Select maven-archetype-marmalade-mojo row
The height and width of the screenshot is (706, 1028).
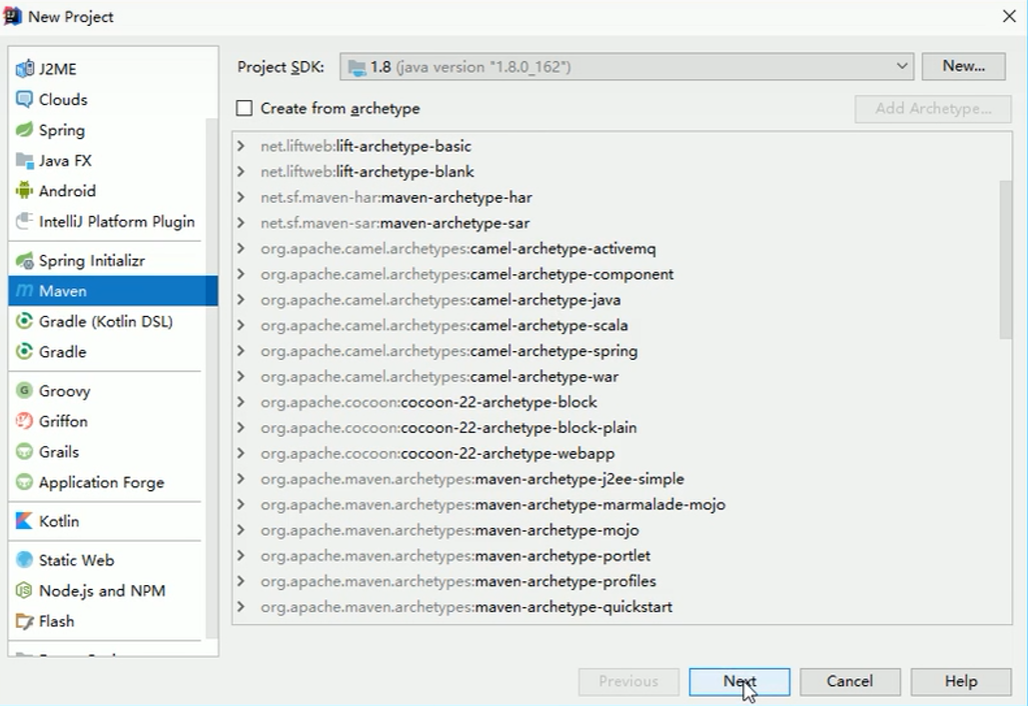click(x=622, y=504)
